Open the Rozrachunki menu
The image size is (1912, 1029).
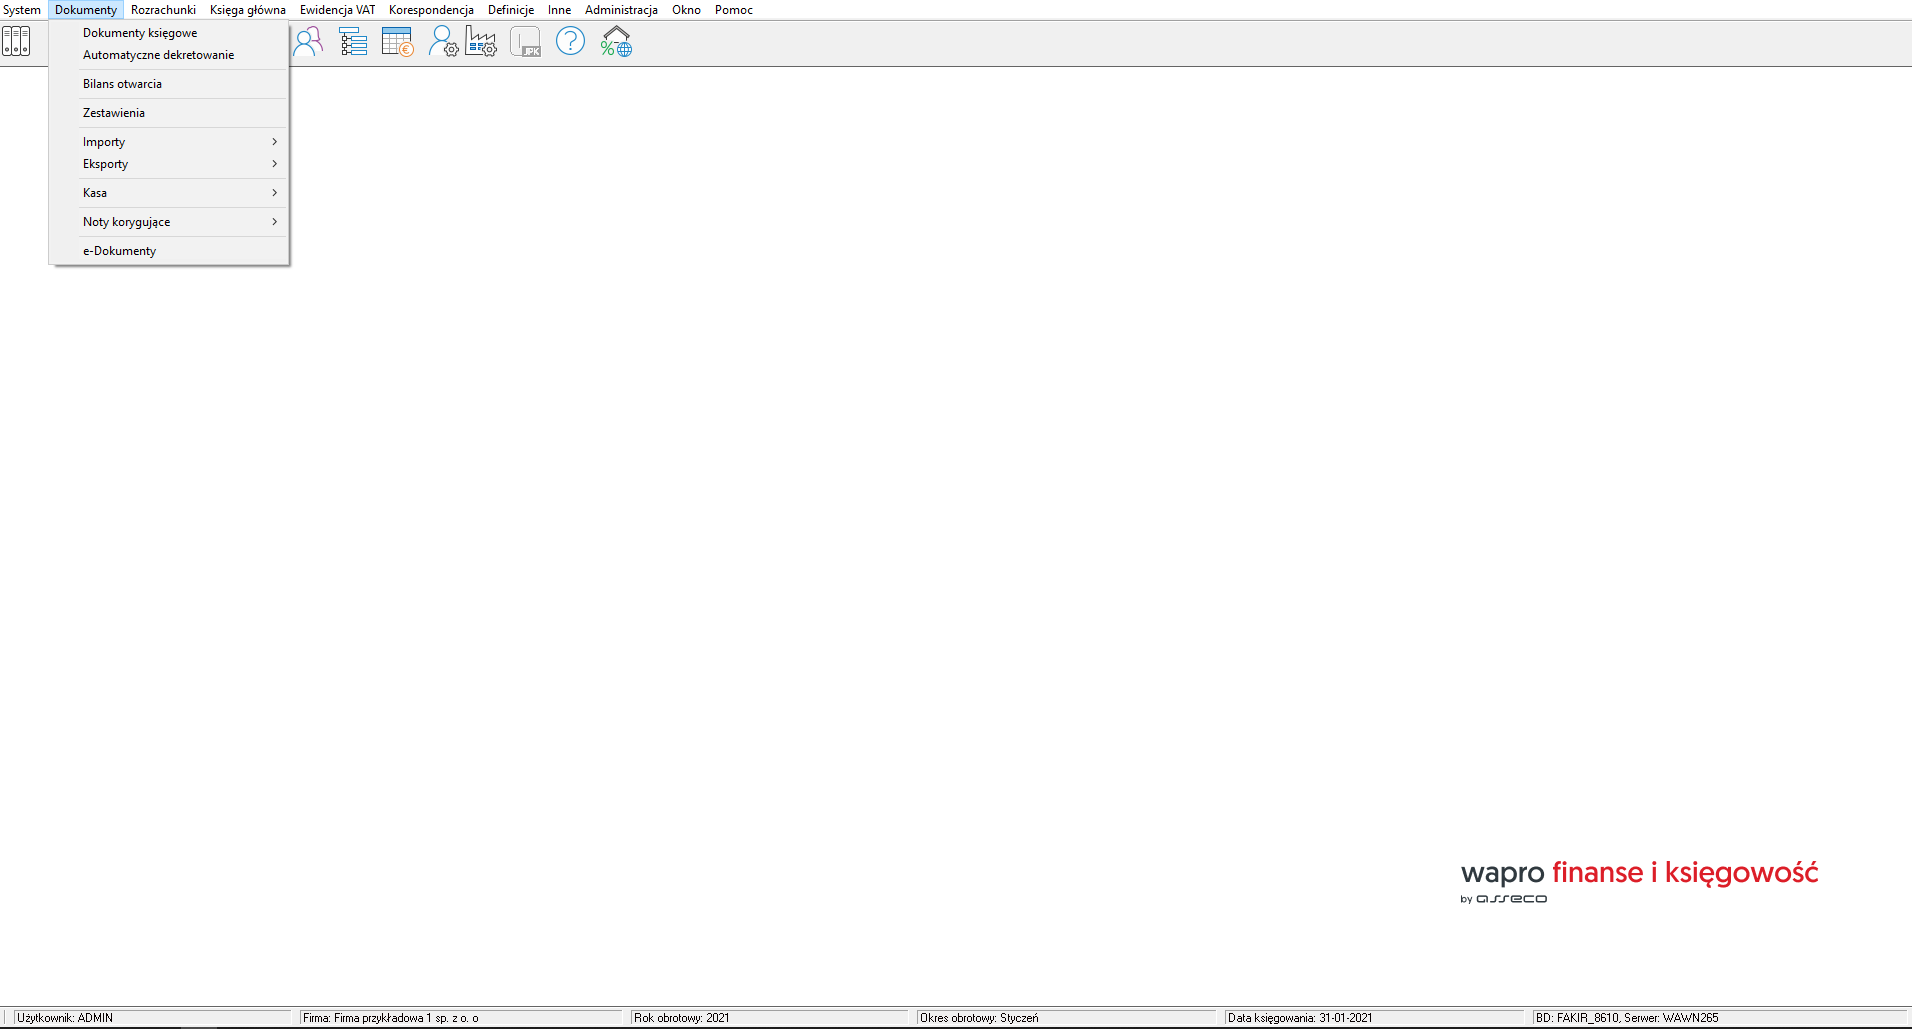(163, 10)
